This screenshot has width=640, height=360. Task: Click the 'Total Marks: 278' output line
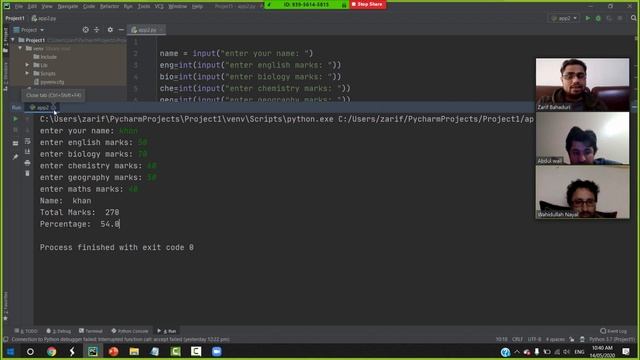(80, 212)
